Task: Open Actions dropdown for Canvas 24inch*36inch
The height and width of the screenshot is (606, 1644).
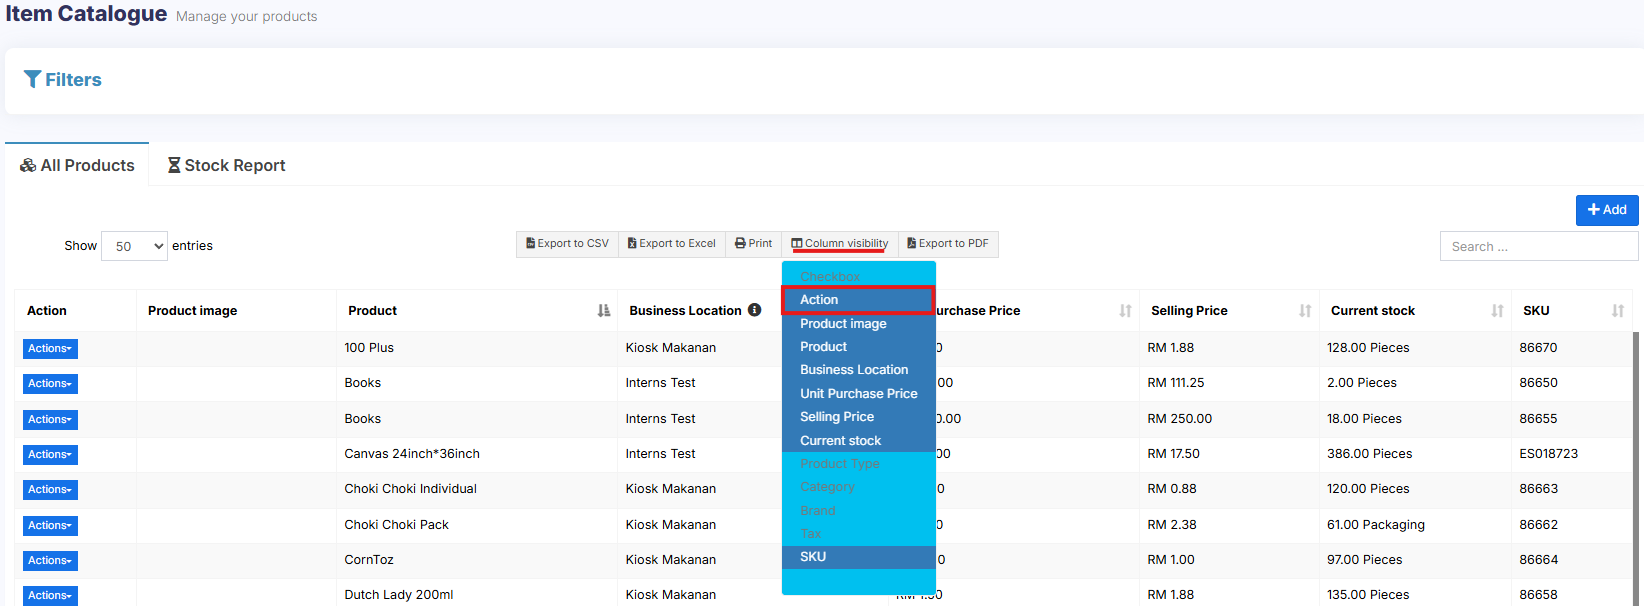Action: tap(50, 455)
